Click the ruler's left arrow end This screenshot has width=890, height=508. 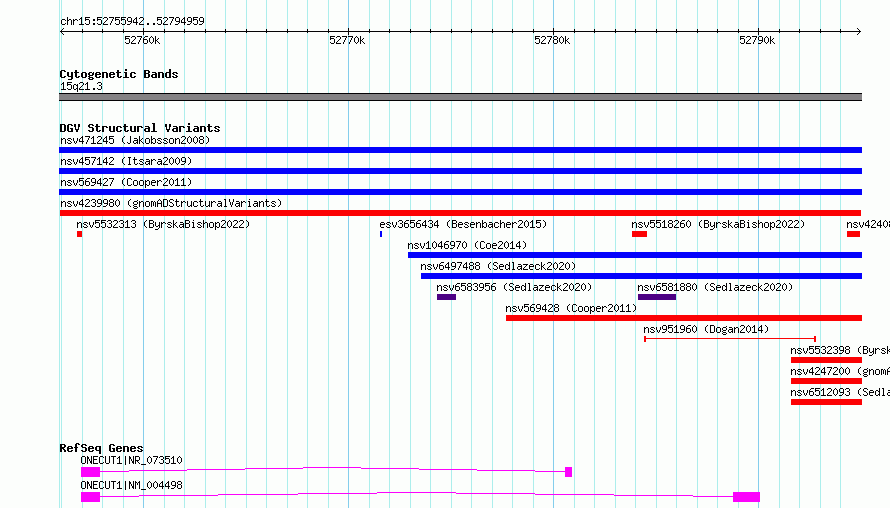[62, 31]
